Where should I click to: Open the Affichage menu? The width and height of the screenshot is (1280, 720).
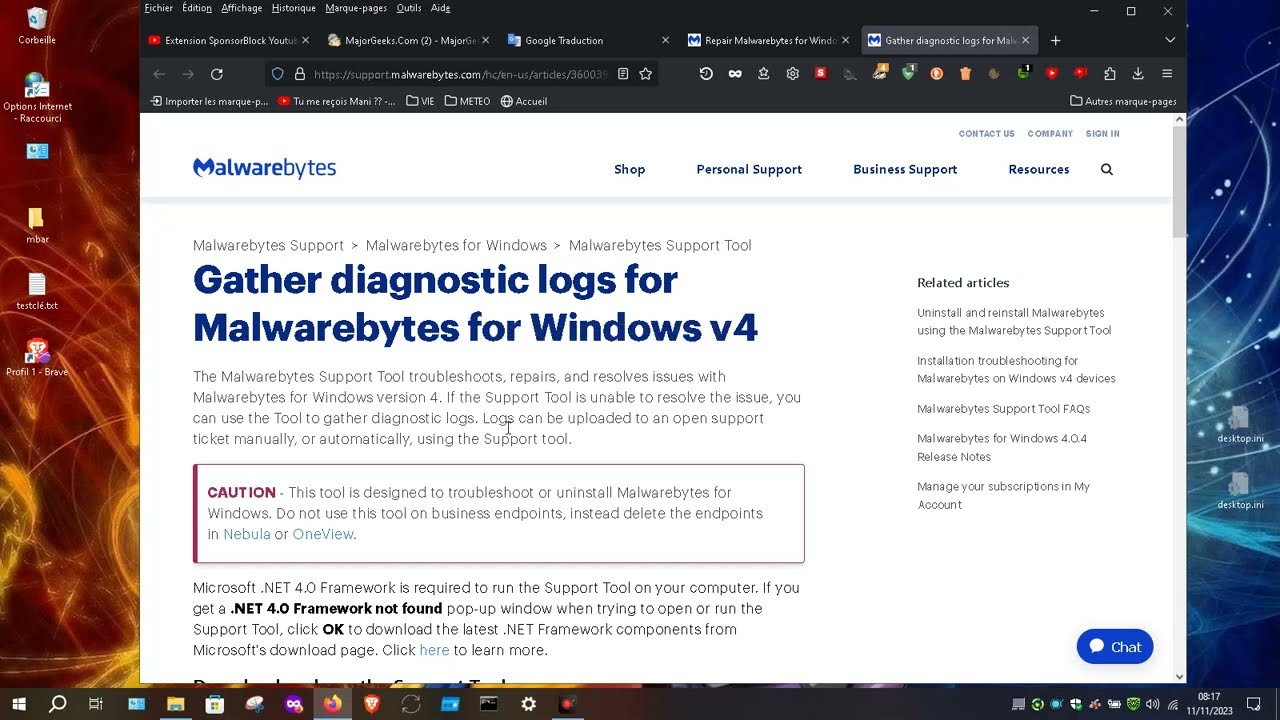[x=241, y=8]
